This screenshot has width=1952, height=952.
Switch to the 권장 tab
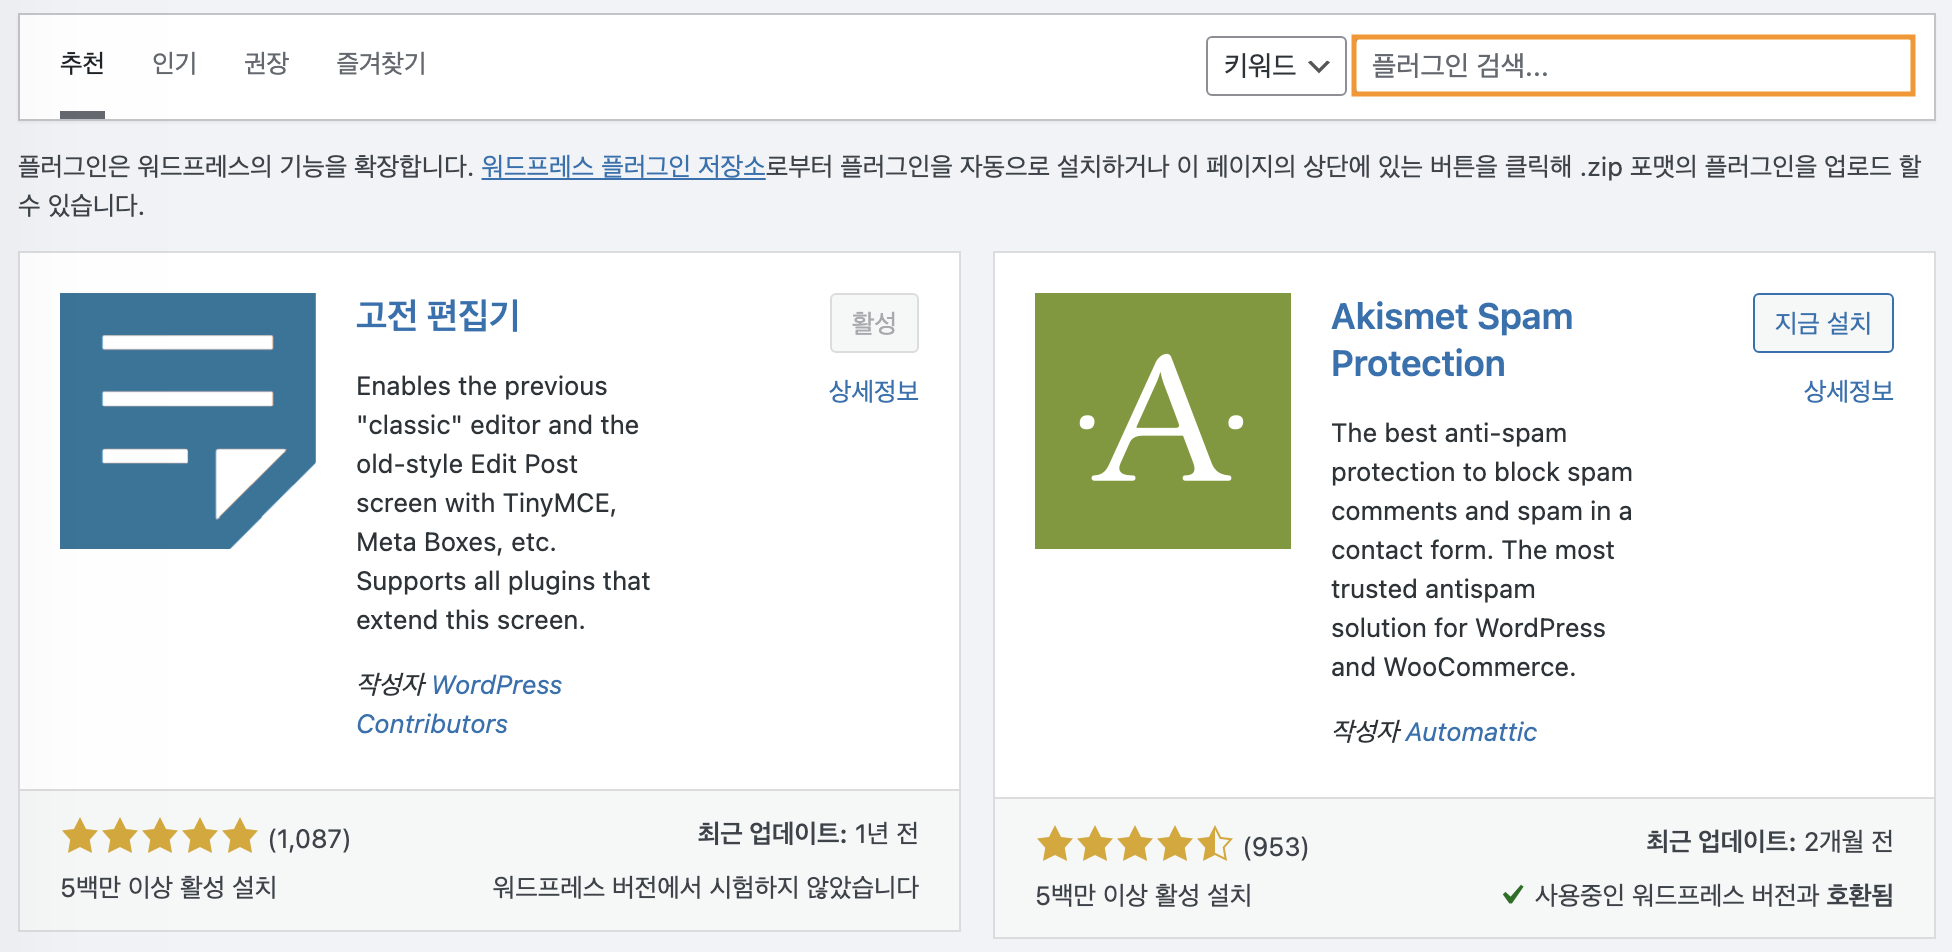click(x=266, y=64)
